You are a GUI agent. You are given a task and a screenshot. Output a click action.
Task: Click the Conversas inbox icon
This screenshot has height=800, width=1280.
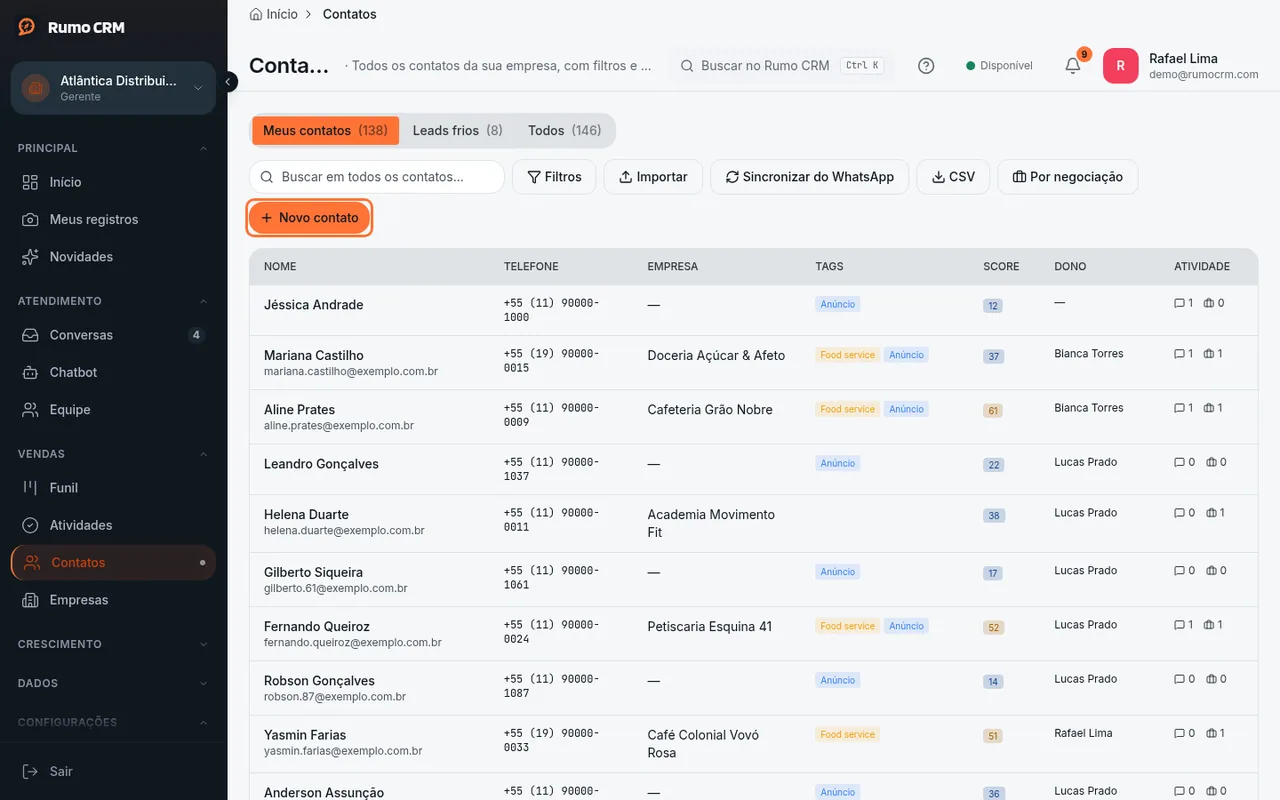click(31, 335)
